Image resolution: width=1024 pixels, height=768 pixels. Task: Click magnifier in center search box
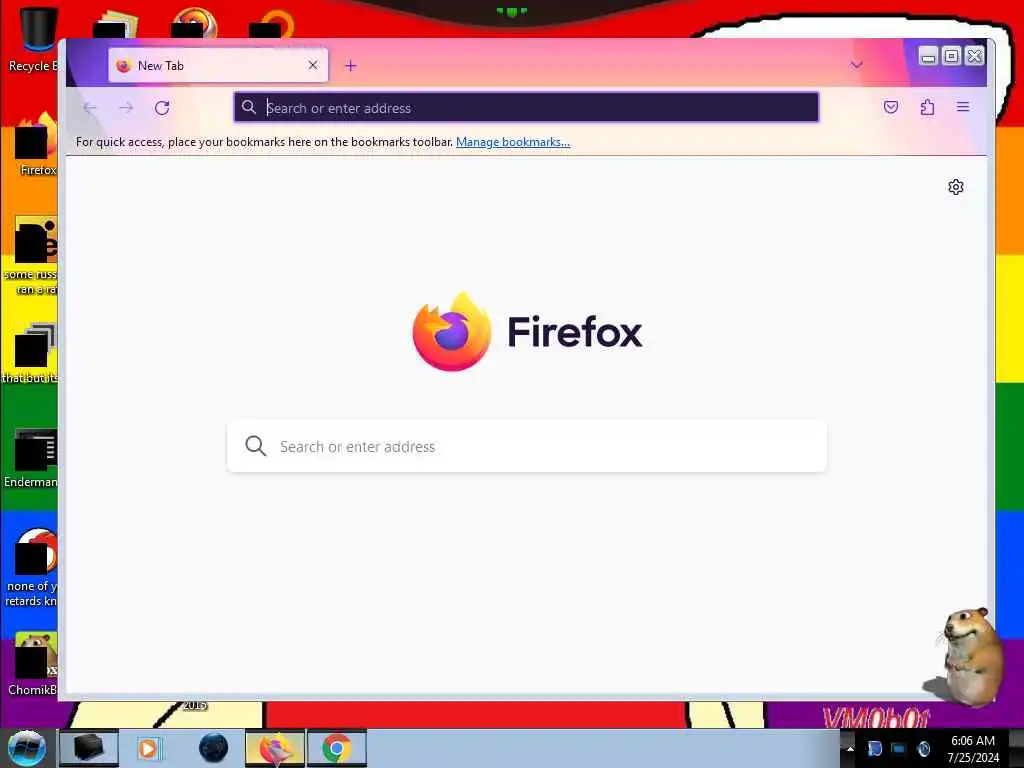pos(255,446)
